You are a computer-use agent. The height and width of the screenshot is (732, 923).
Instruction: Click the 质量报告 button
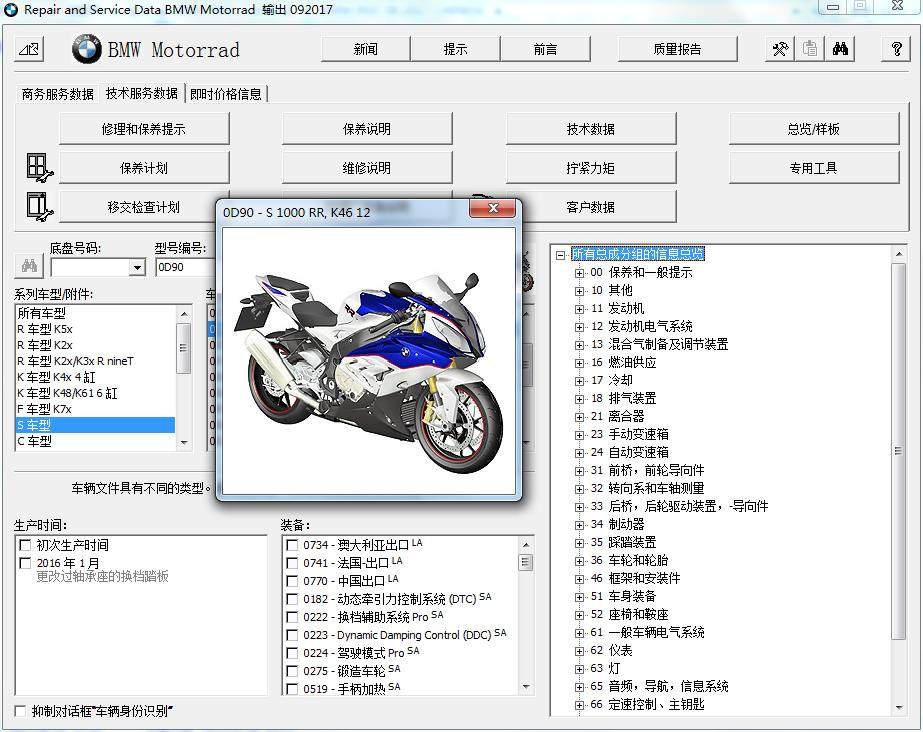pos(678,49)
